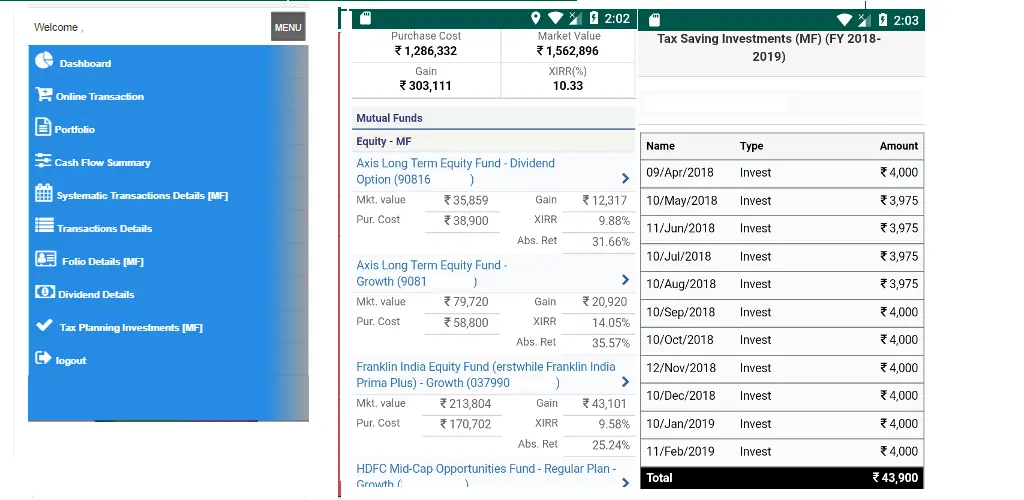Tap the battery icon beside 2:03

883,20
